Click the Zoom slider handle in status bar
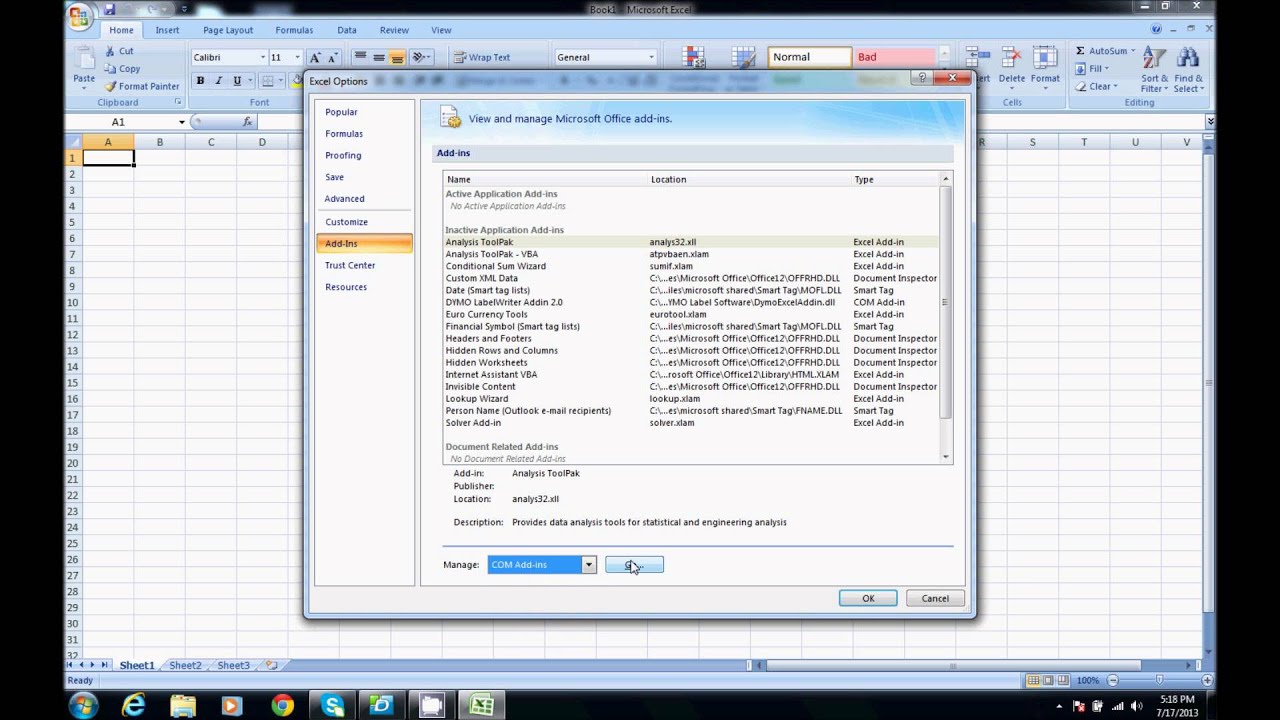The height and width of the screenshot is (720, 1280). coord(1158,681)
